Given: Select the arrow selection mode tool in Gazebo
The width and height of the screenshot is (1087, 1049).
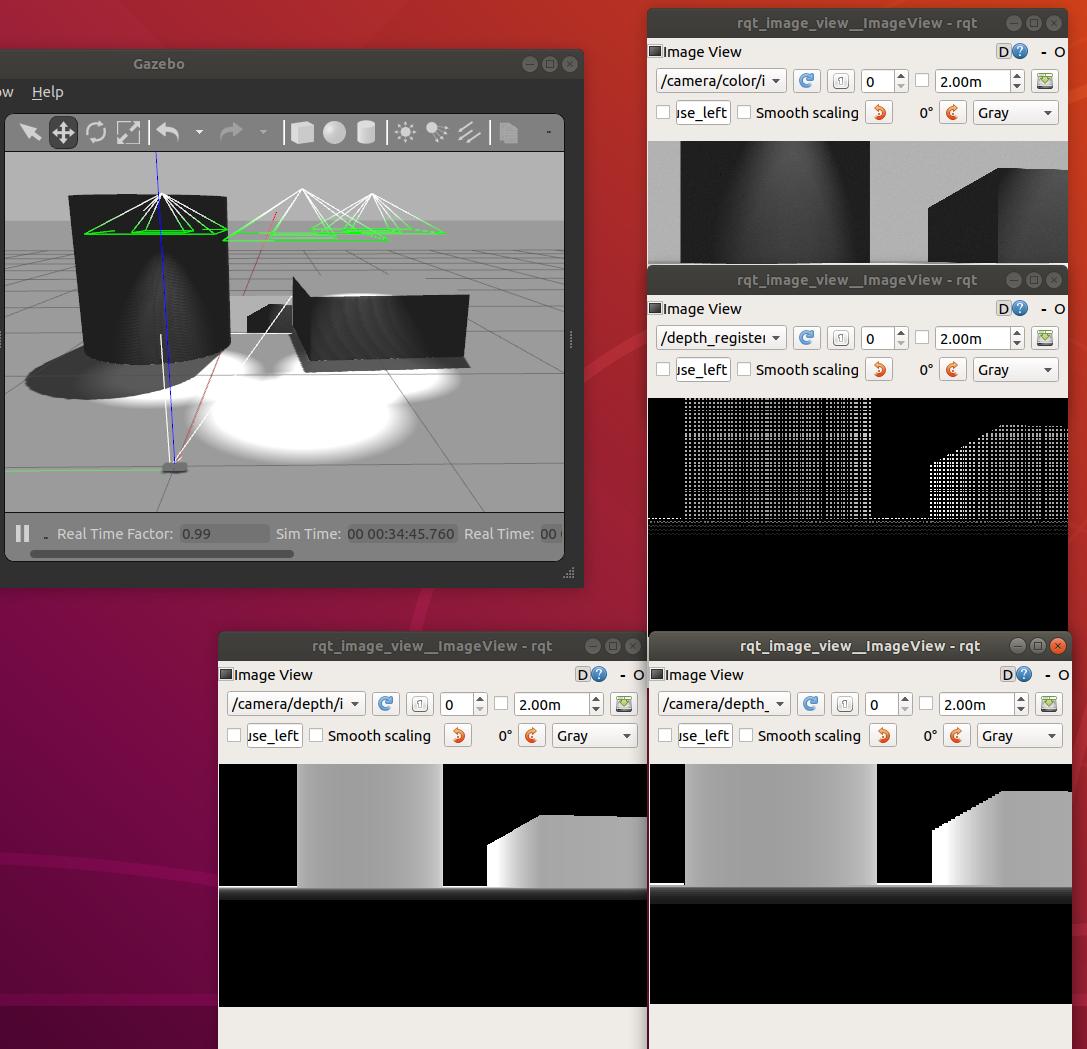Looking at the screenshot, I should 30,132.
